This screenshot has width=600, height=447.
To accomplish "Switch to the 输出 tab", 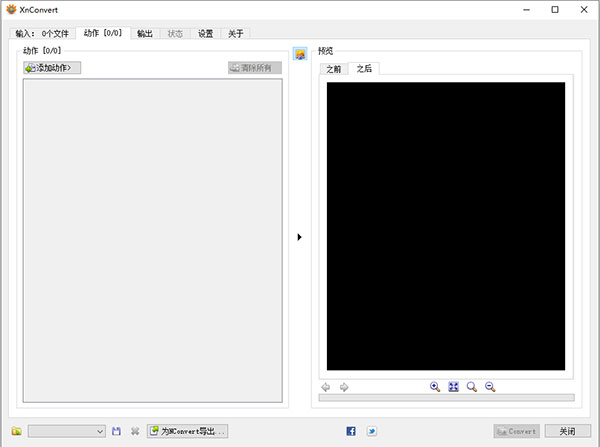I will [145, 34].
